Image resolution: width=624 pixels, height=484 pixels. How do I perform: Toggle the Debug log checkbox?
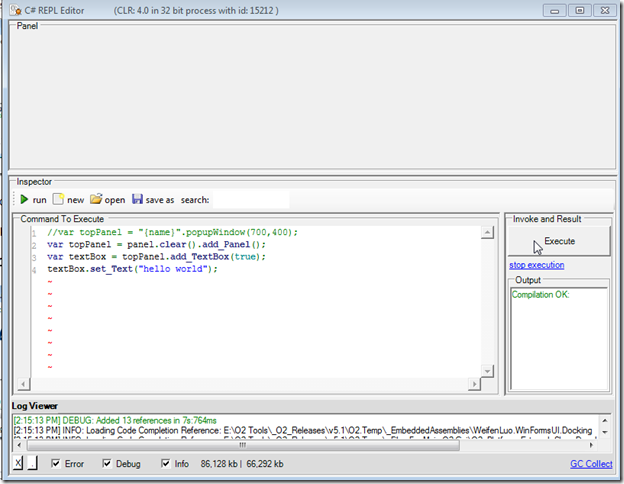point(107,463)
